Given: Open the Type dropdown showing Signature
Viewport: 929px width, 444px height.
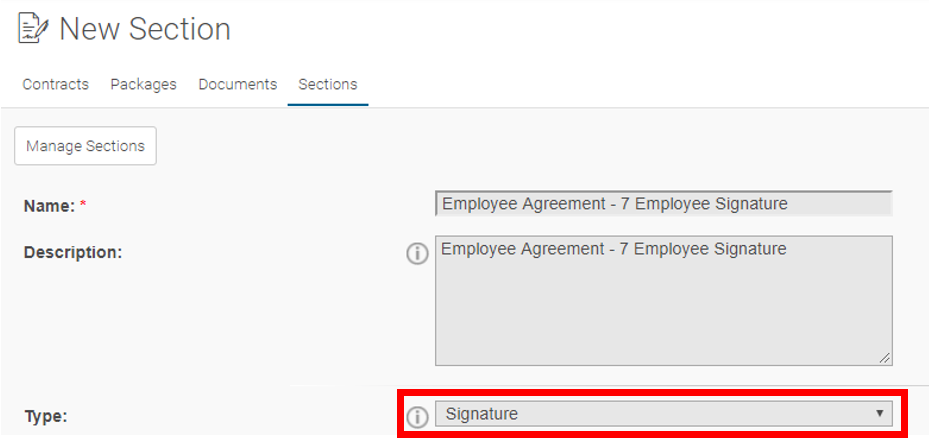Looking at the screenshot, I should click(664, 414).
